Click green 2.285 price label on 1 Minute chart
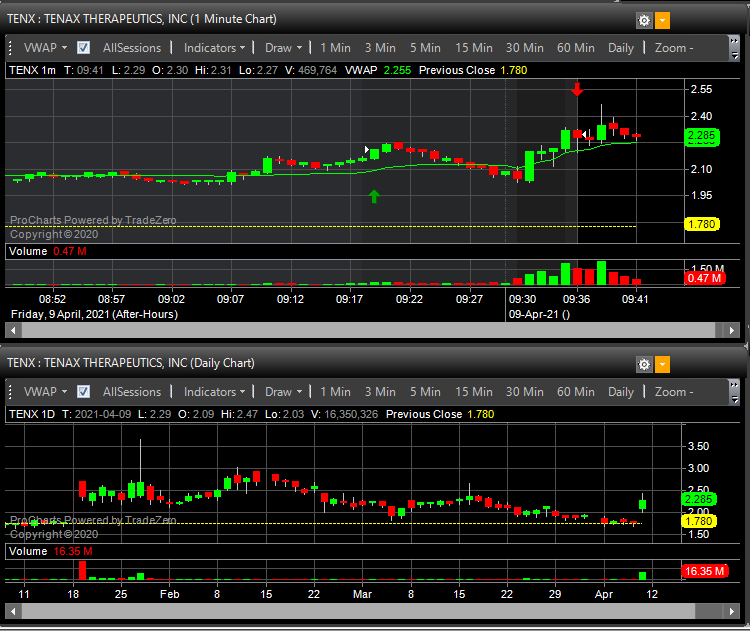This screenshot has height=631, width=750. [702, 137]
